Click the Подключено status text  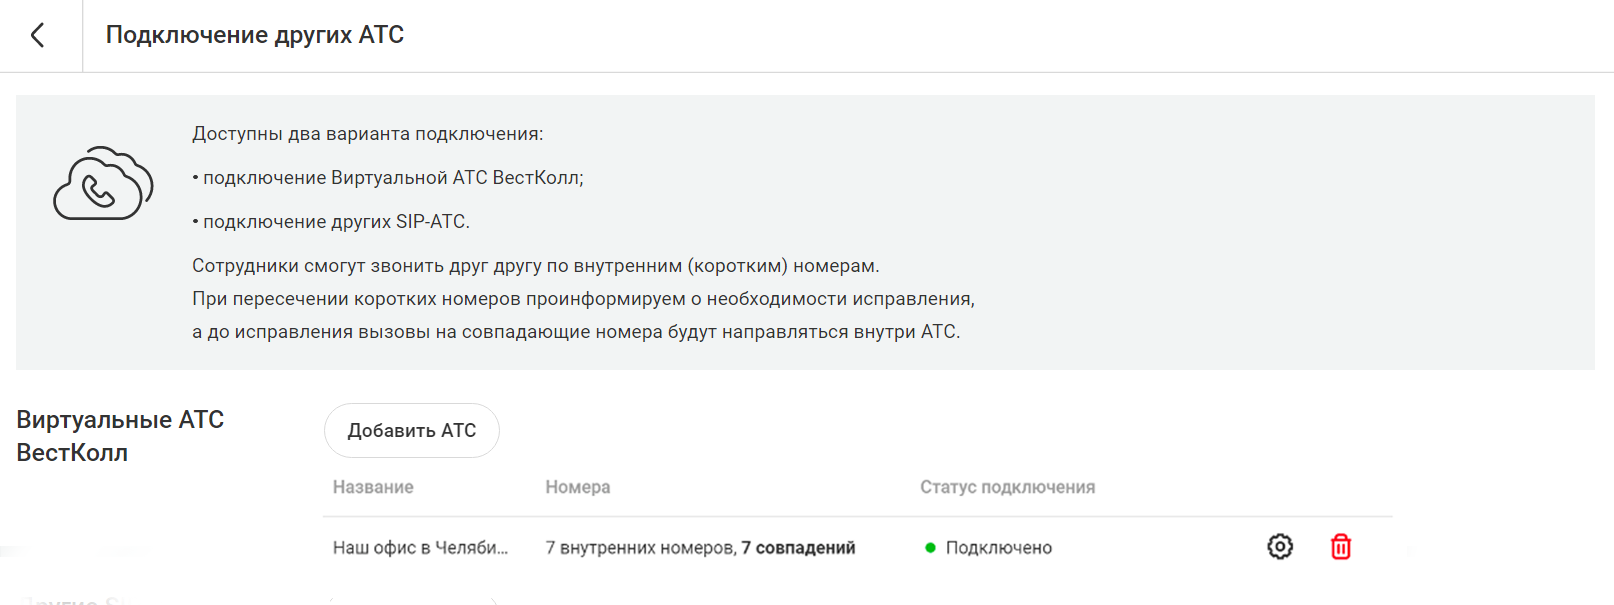[999, 548]
